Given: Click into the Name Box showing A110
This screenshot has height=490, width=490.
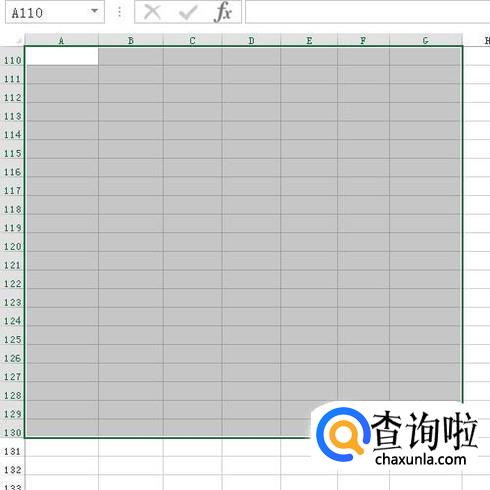Looking at the screenshot, I should 47,13.
